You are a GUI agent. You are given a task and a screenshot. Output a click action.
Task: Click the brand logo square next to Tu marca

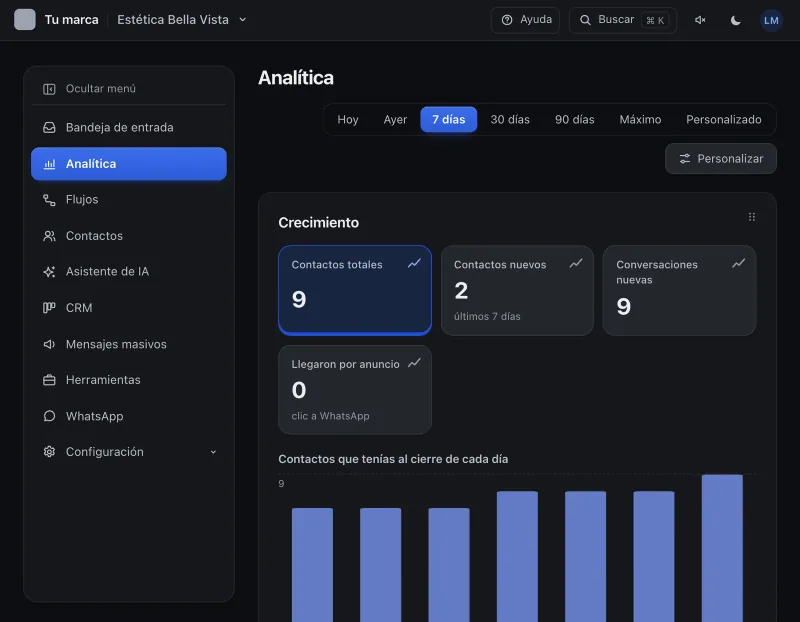(24, 20)
